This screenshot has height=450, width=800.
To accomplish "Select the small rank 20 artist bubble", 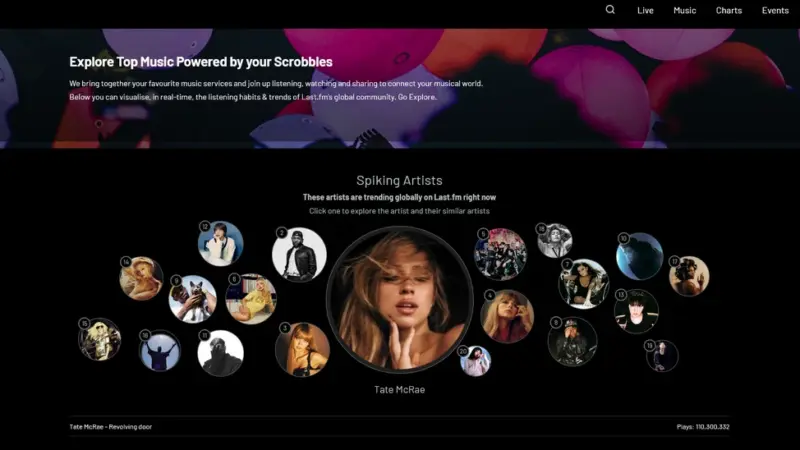I will tap(476, 361).
